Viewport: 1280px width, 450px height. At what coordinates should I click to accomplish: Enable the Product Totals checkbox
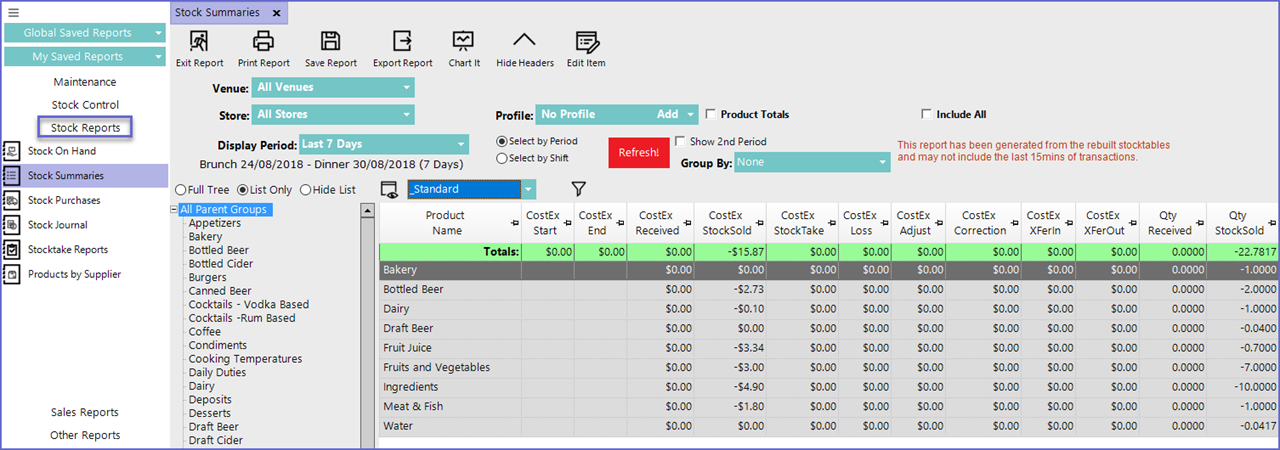711,114
